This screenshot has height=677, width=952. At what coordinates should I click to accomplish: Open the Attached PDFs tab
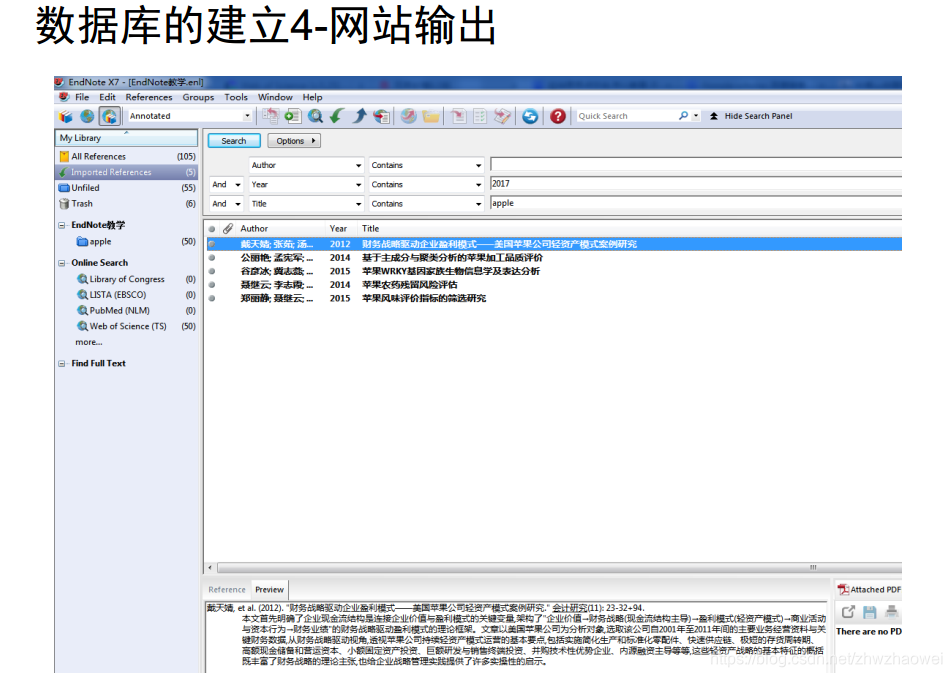(869, 590)
